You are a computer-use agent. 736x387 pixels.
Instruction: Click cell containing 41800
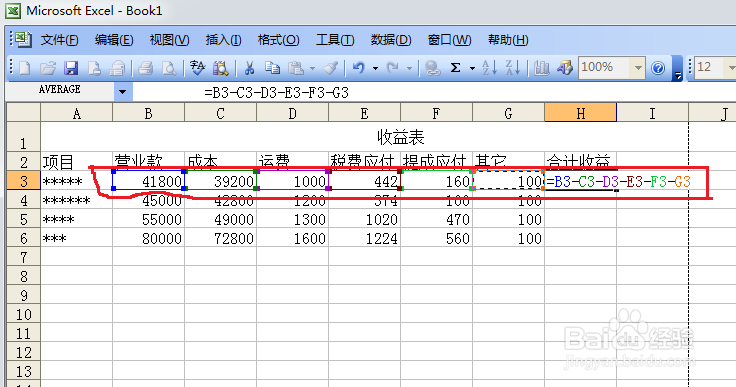click(148, 181)
